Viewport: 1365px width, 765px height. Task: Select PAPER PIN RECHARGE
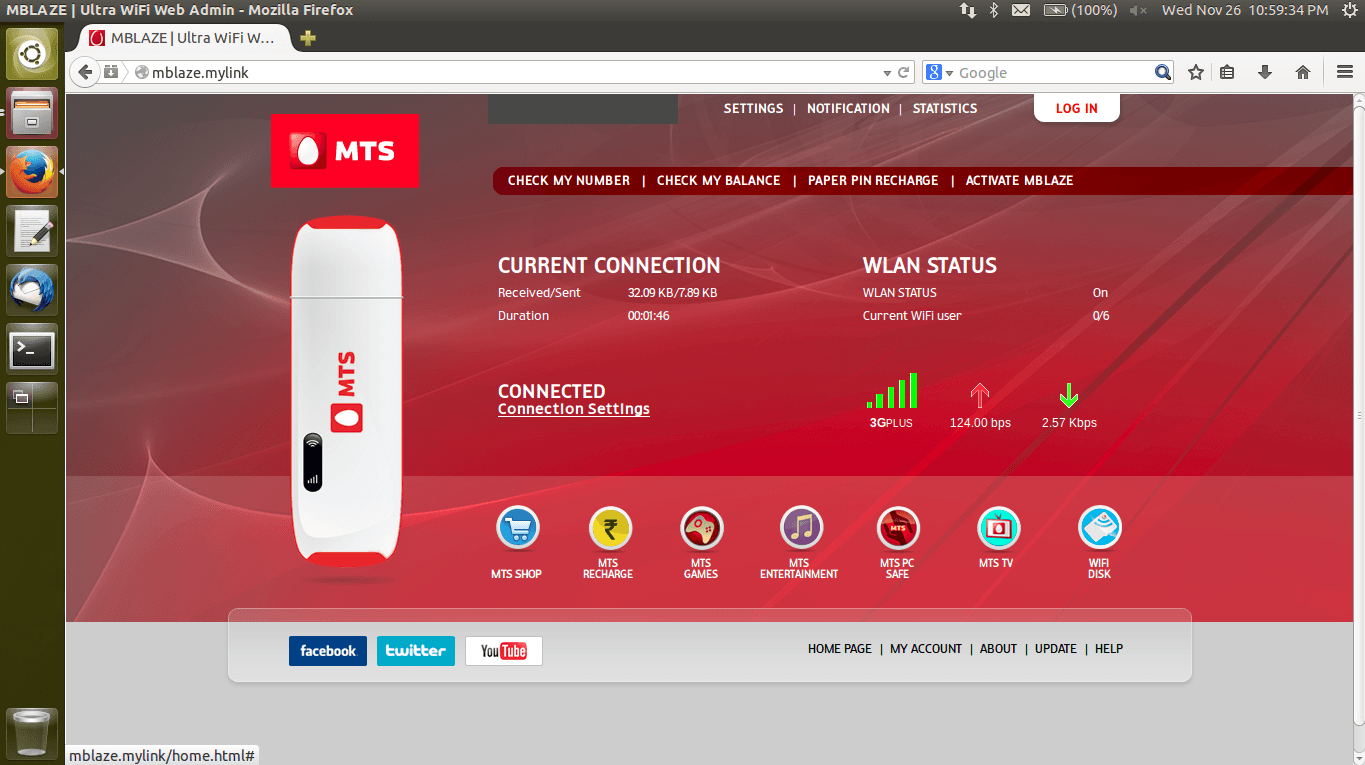873,180
